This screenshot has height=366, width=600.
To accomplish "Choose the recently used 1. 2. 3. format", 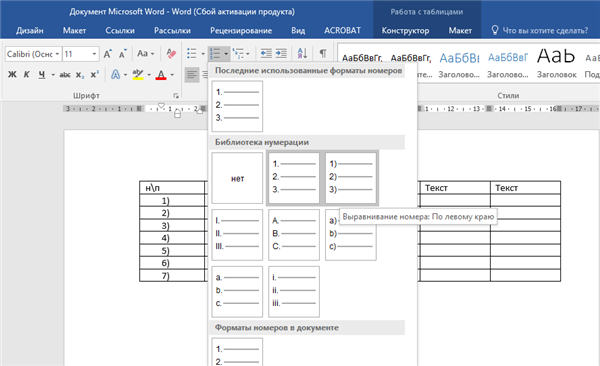I will (237, 106).
